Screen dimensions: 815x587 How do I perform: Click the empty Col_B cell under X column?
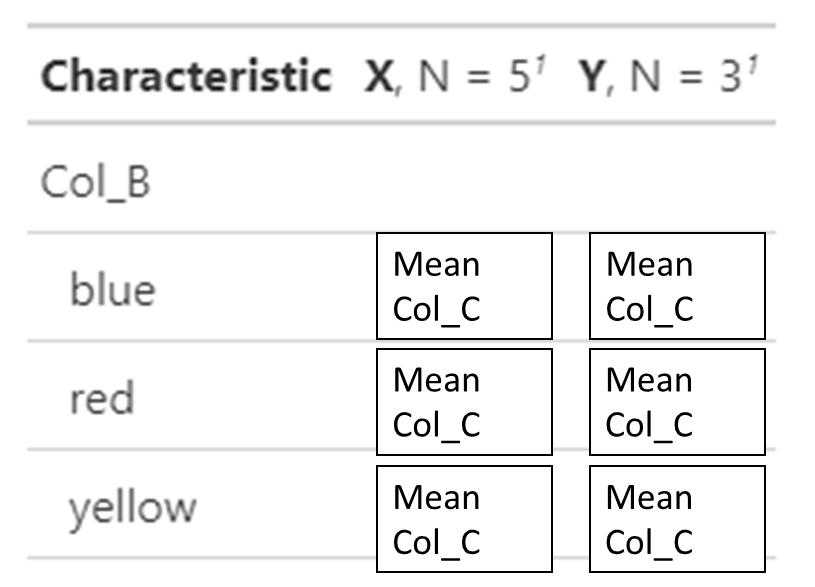pyautogui.click(x=464, y=182)
